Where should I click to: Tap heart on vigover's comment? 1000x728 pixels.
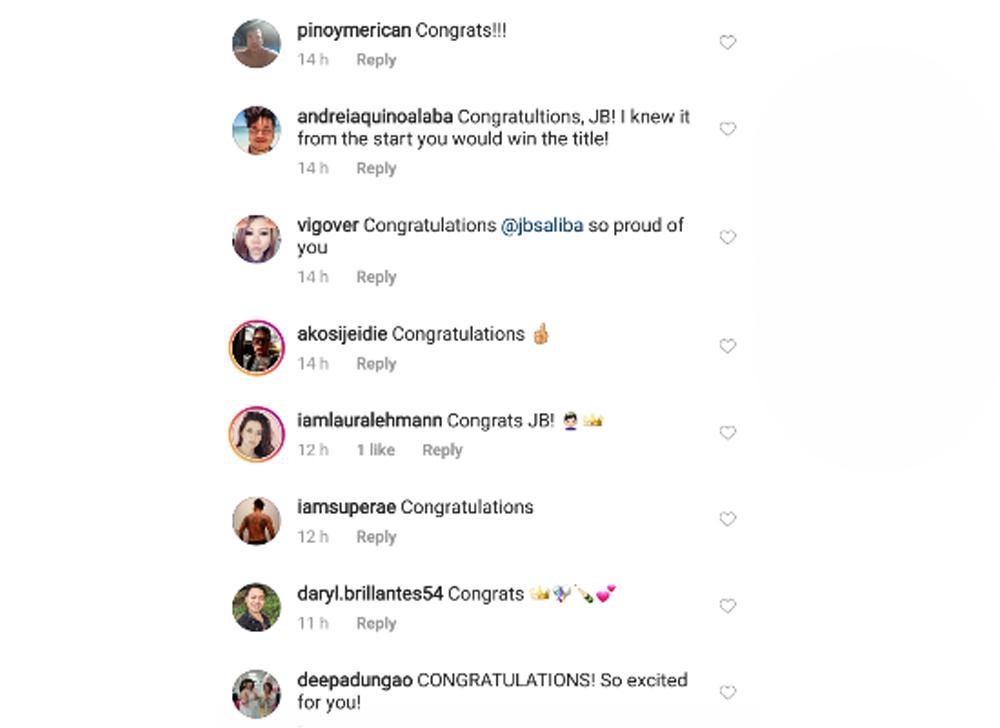(x=728, y=237)
